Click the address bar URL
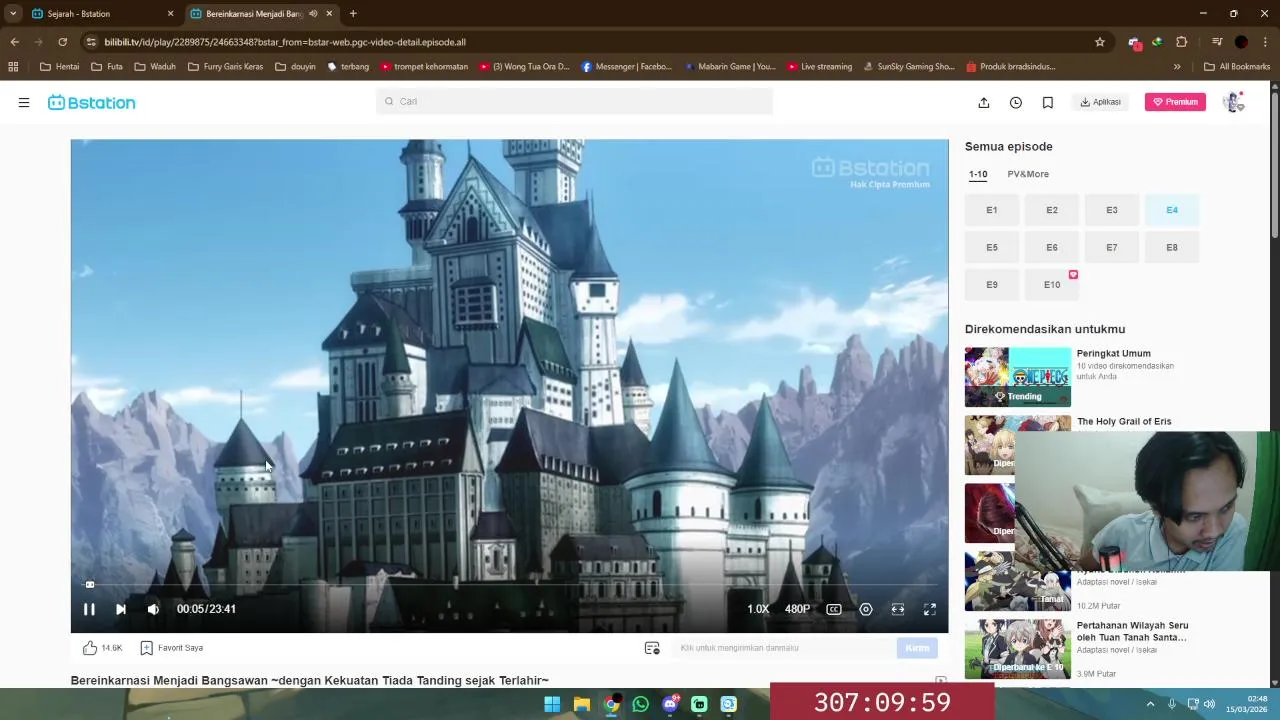 (x=285, y=42)
